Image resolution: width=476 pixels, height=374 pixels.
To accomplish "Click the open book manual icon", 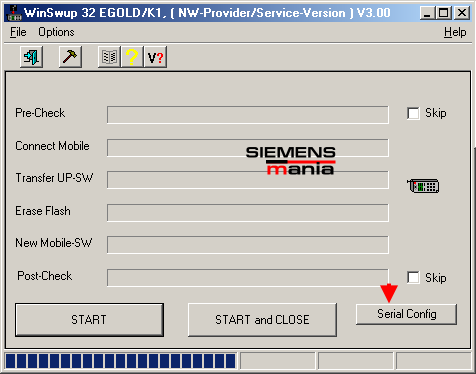I will (109, 57).
